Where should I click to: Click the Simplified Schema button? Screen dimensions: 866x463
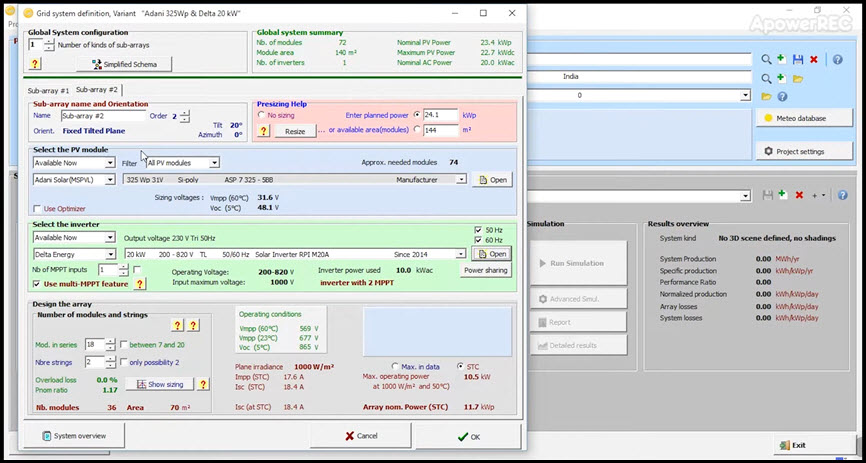pos(124,64)
